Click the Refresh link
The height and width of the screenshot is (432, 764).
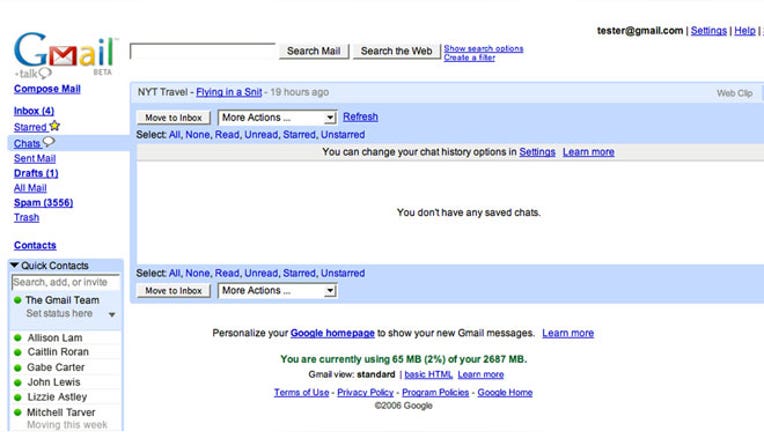click(x=361, y=117)
